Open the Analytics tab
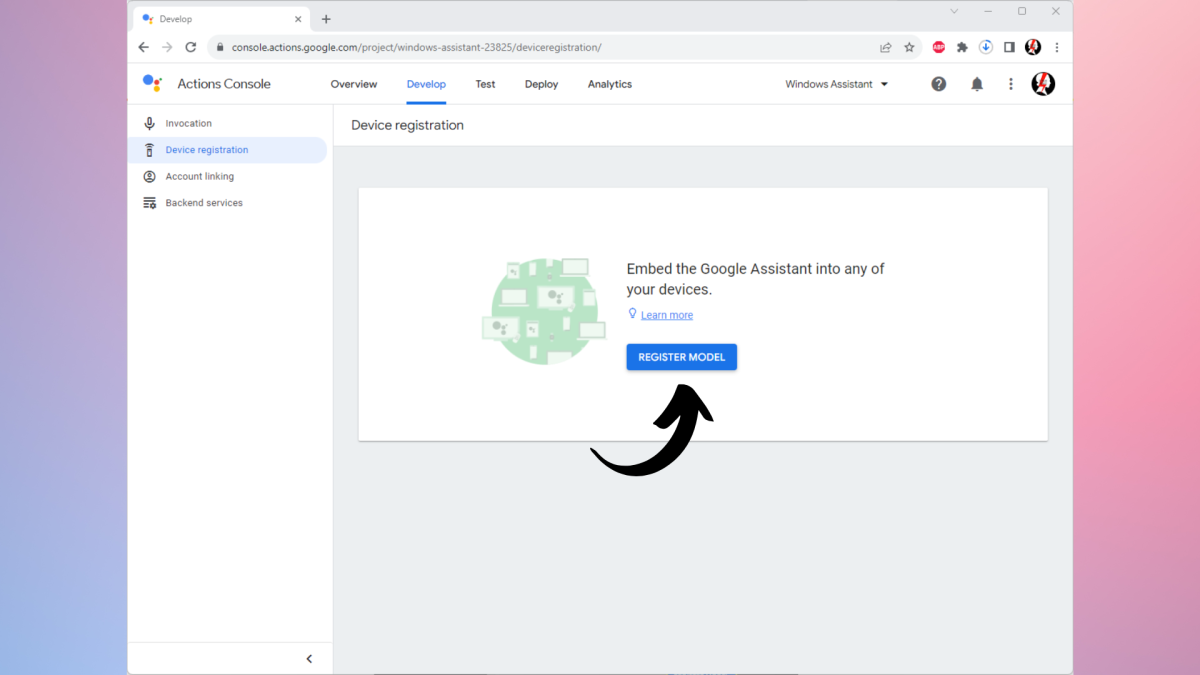Viewport: 1200px width, 675px height. (610, 84)
